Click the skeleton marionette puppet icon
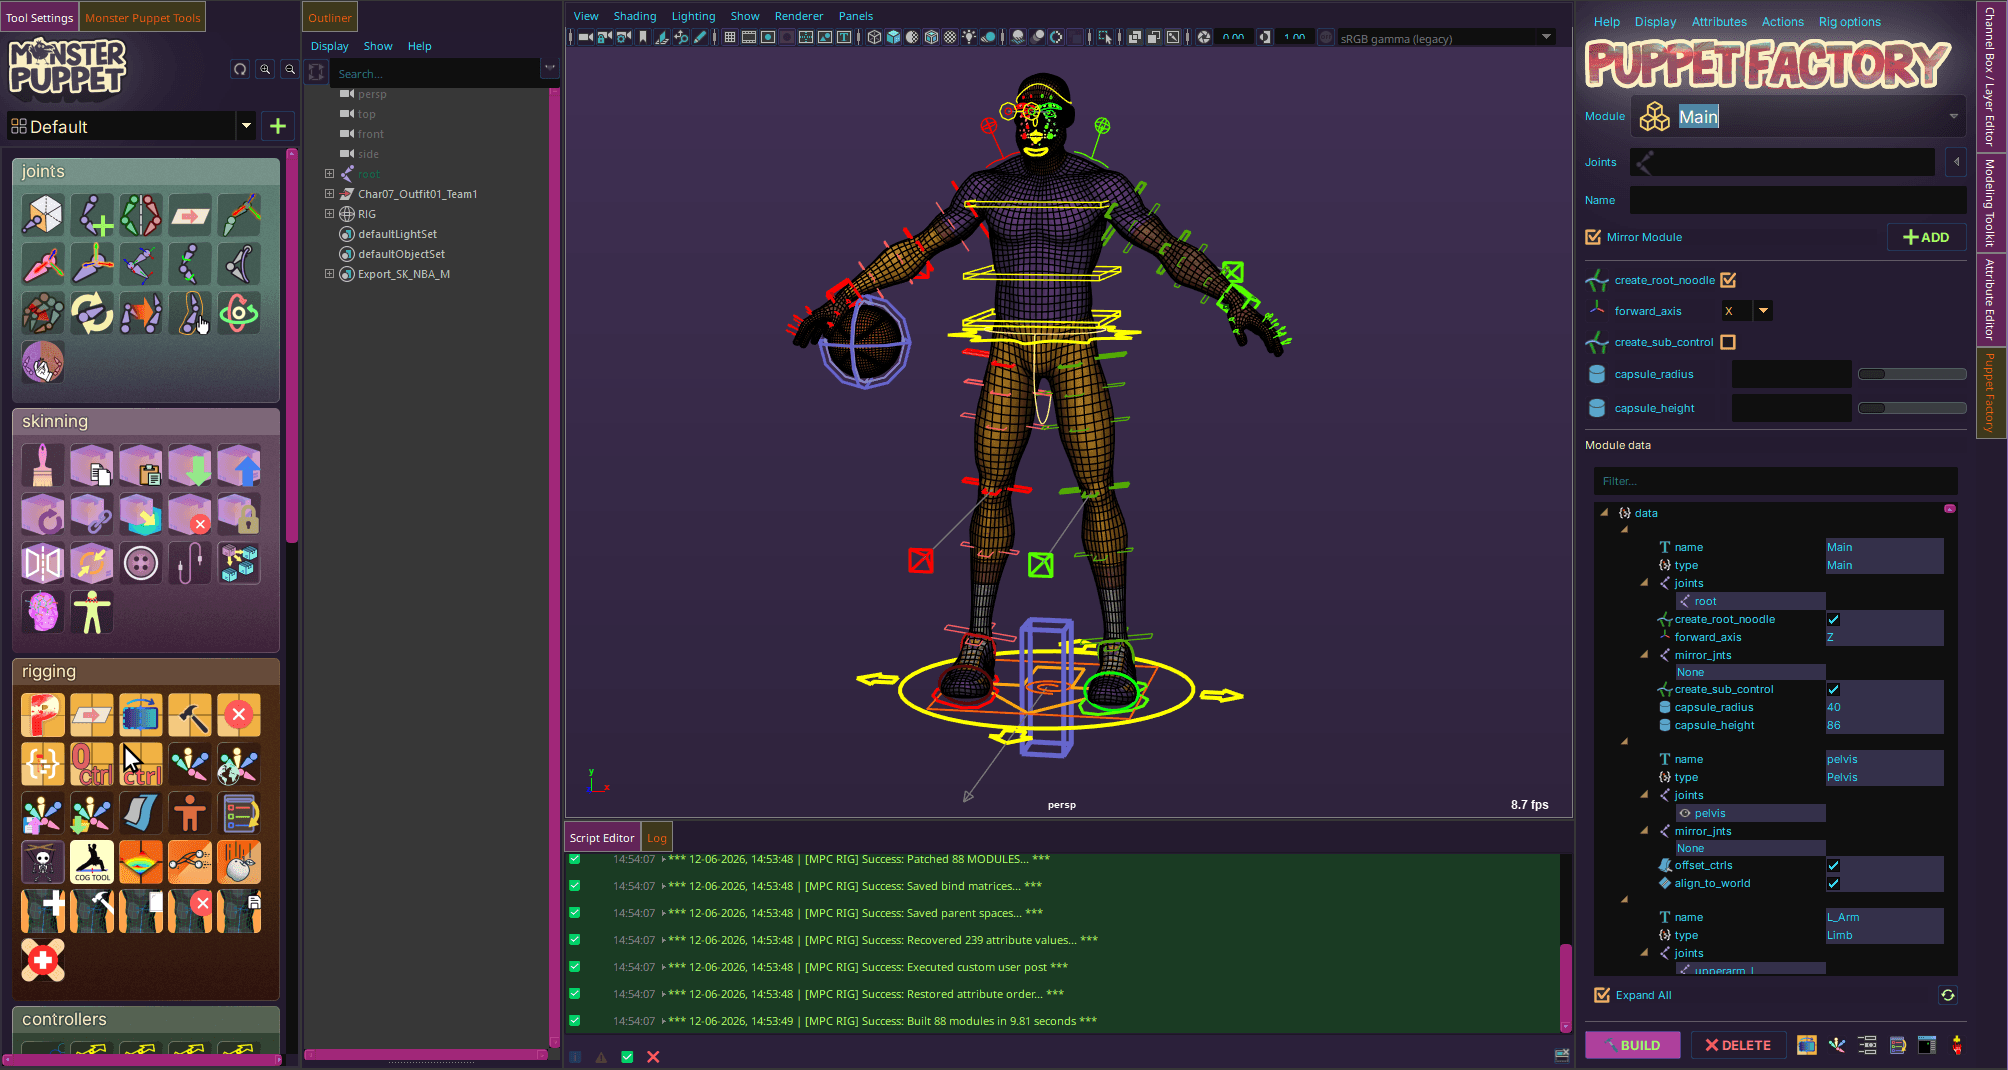 pyautogui.click(x=43, y=862)
